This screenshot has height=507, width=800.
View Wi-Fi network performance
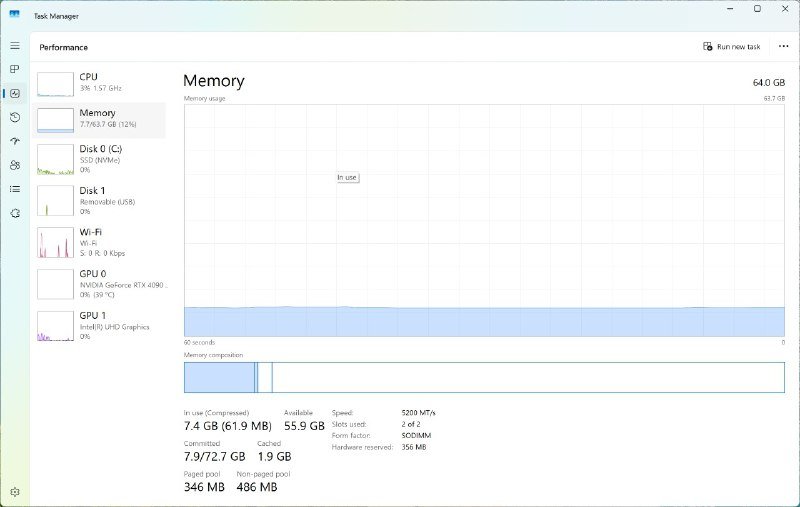(x=100, y=242)
